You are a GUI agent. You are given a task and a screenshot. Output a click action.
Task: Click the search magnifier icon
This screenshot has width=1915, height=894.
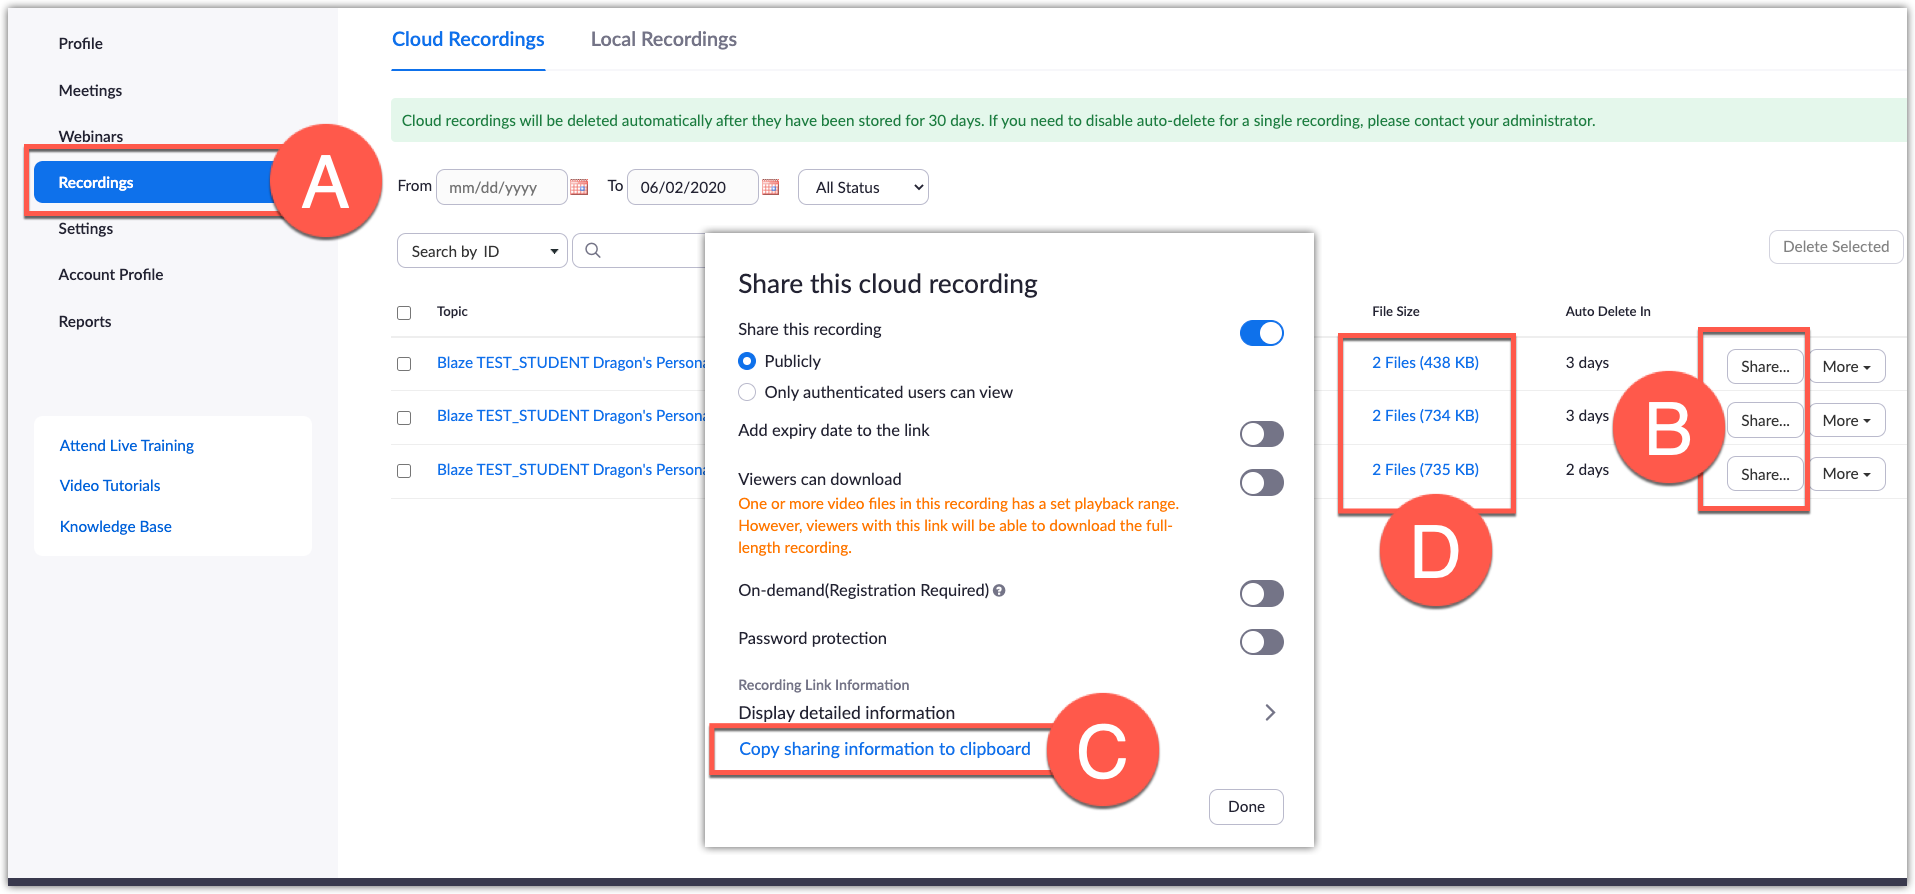point(593,251)
